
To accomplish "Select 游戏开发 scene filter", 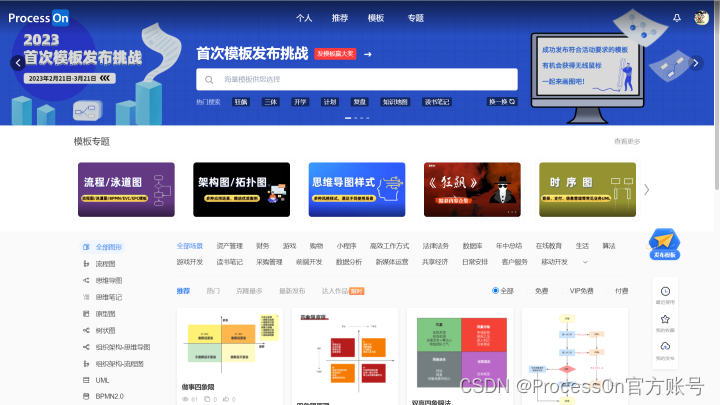I will click(190, 262).
